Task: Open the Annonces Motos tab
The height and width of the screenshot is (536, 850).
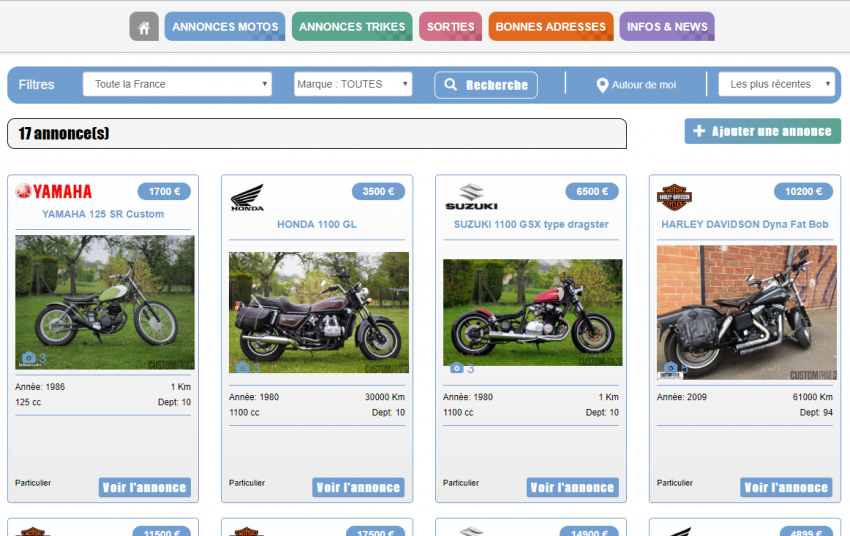Action: [225, 27]
